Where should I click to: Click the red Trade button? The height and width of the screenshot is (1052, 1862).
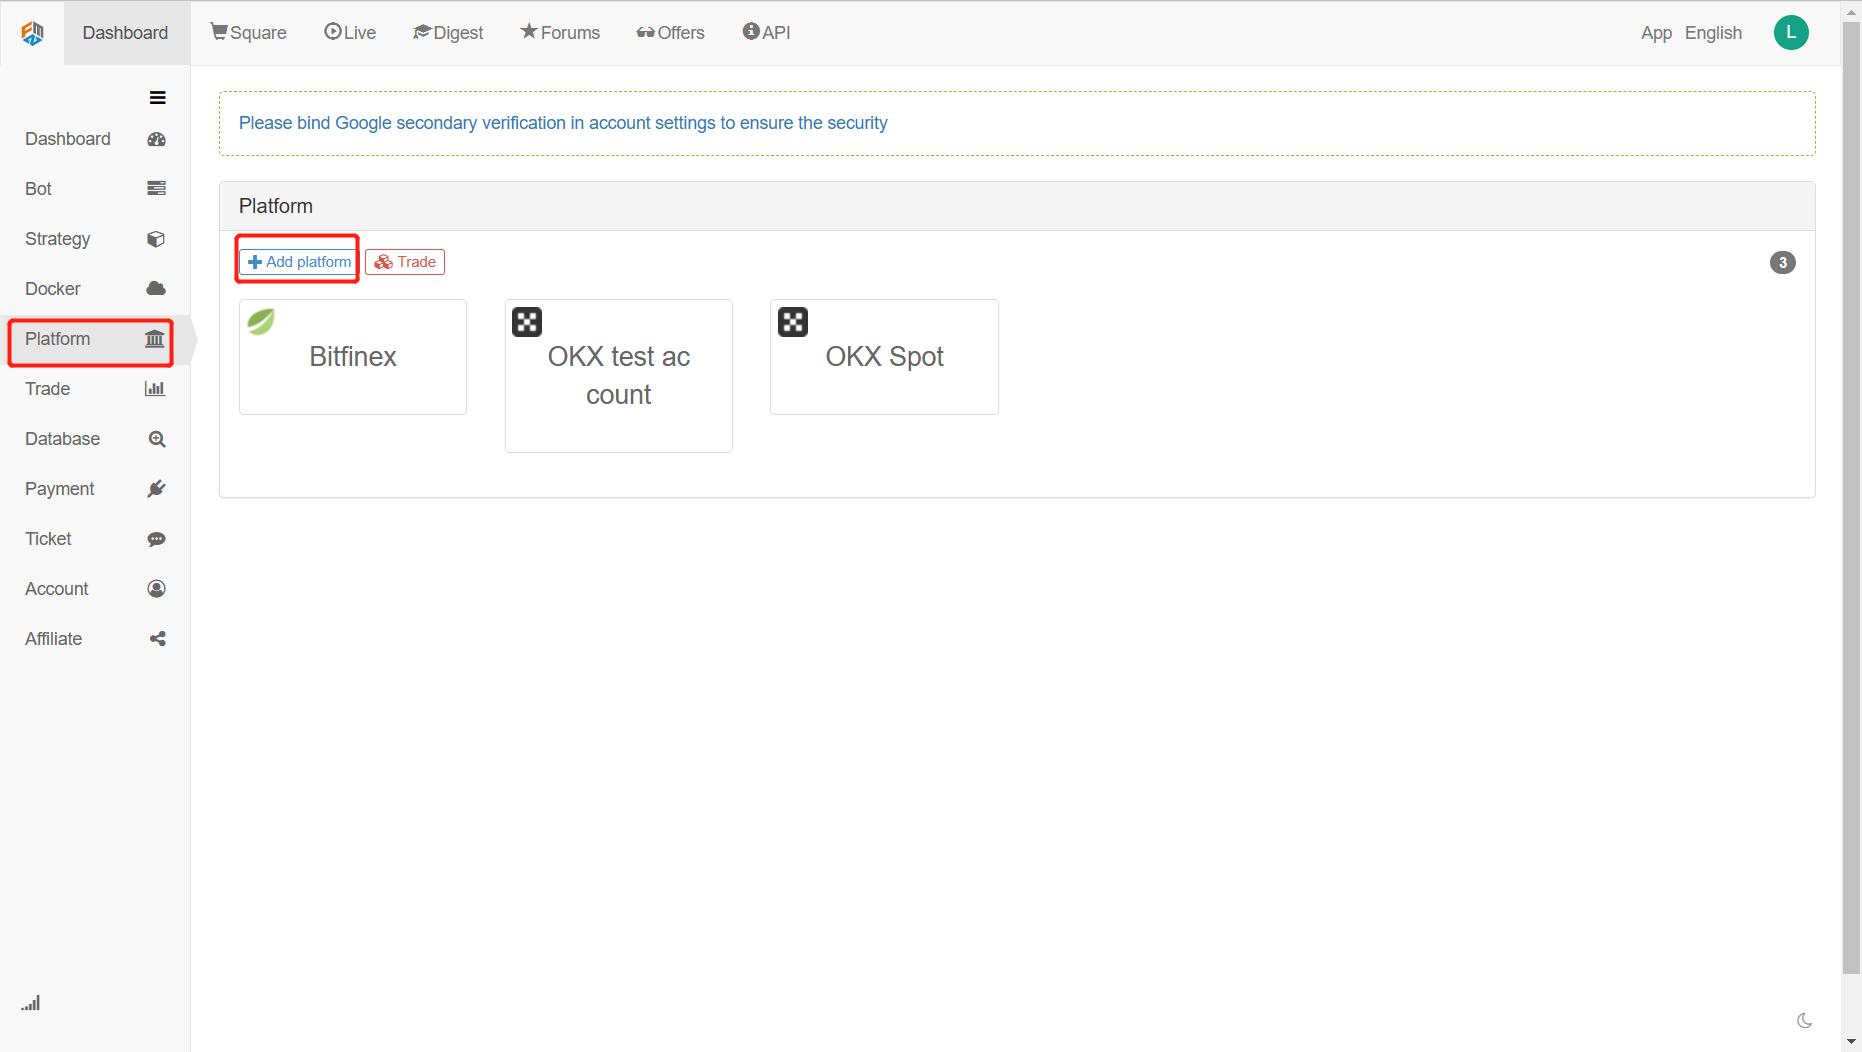tap(405, 262)
